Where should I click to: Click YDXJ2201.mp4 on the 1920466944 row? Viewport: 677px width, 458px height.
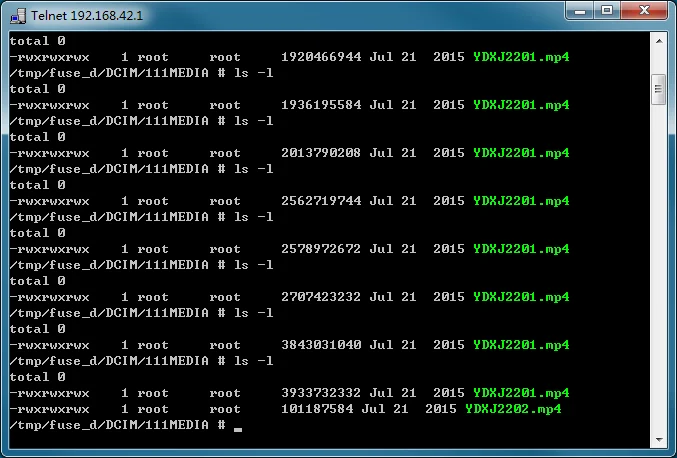click(x=521, y=57)
